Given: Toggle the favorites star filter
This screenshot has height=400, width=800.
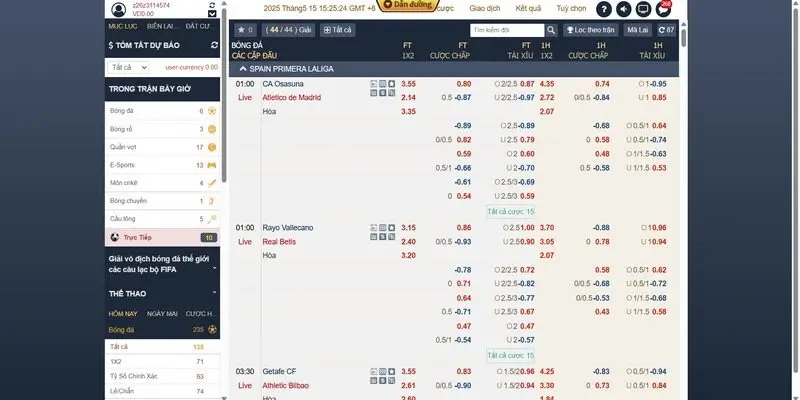Looking at the screenshot, I should click(x=243, y=31).
